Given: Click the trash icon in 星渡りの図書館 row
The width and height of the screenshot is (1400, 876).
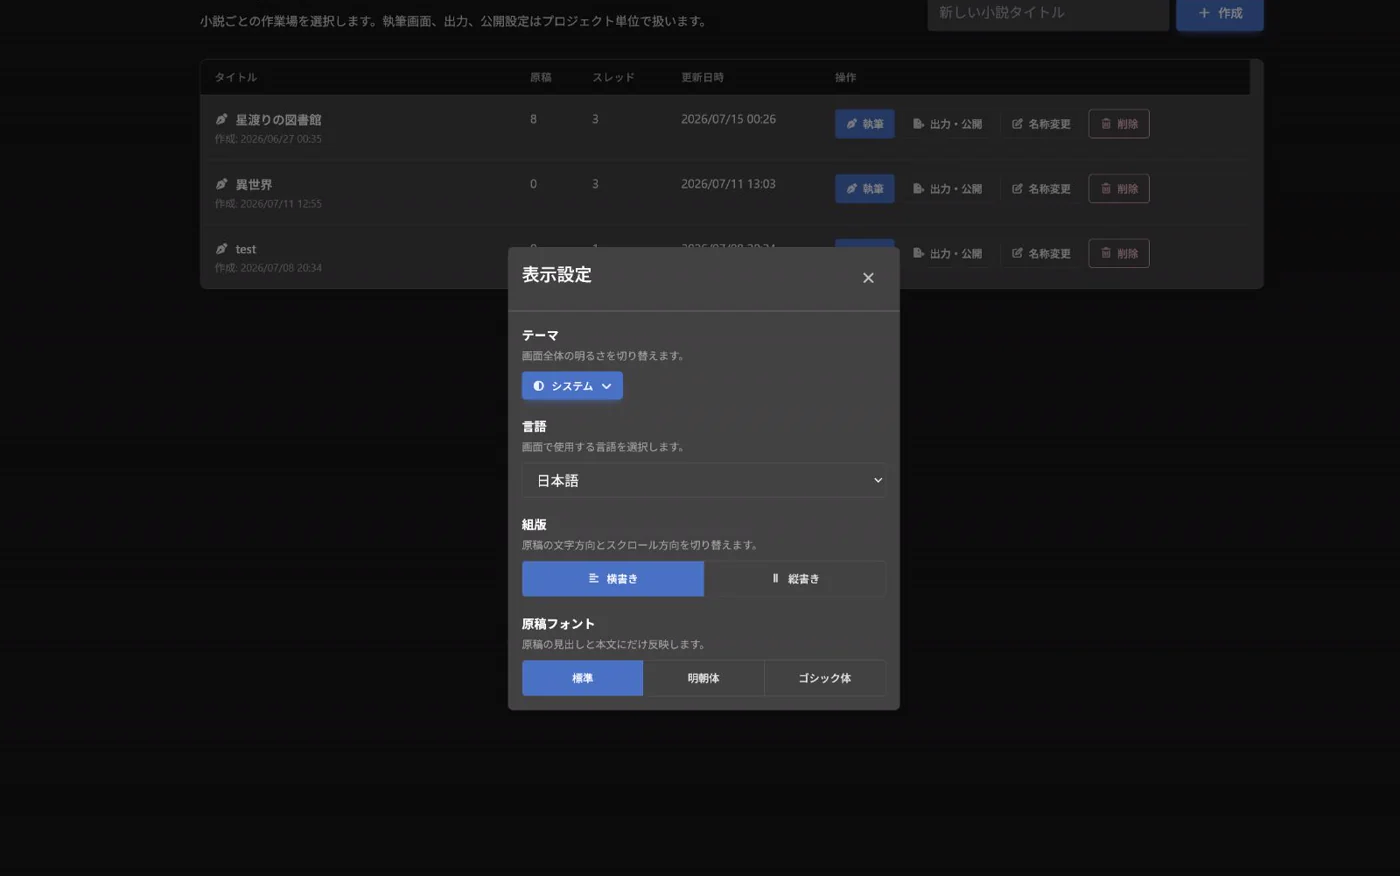Looking at the screenshot, I should pos(1106,124).
